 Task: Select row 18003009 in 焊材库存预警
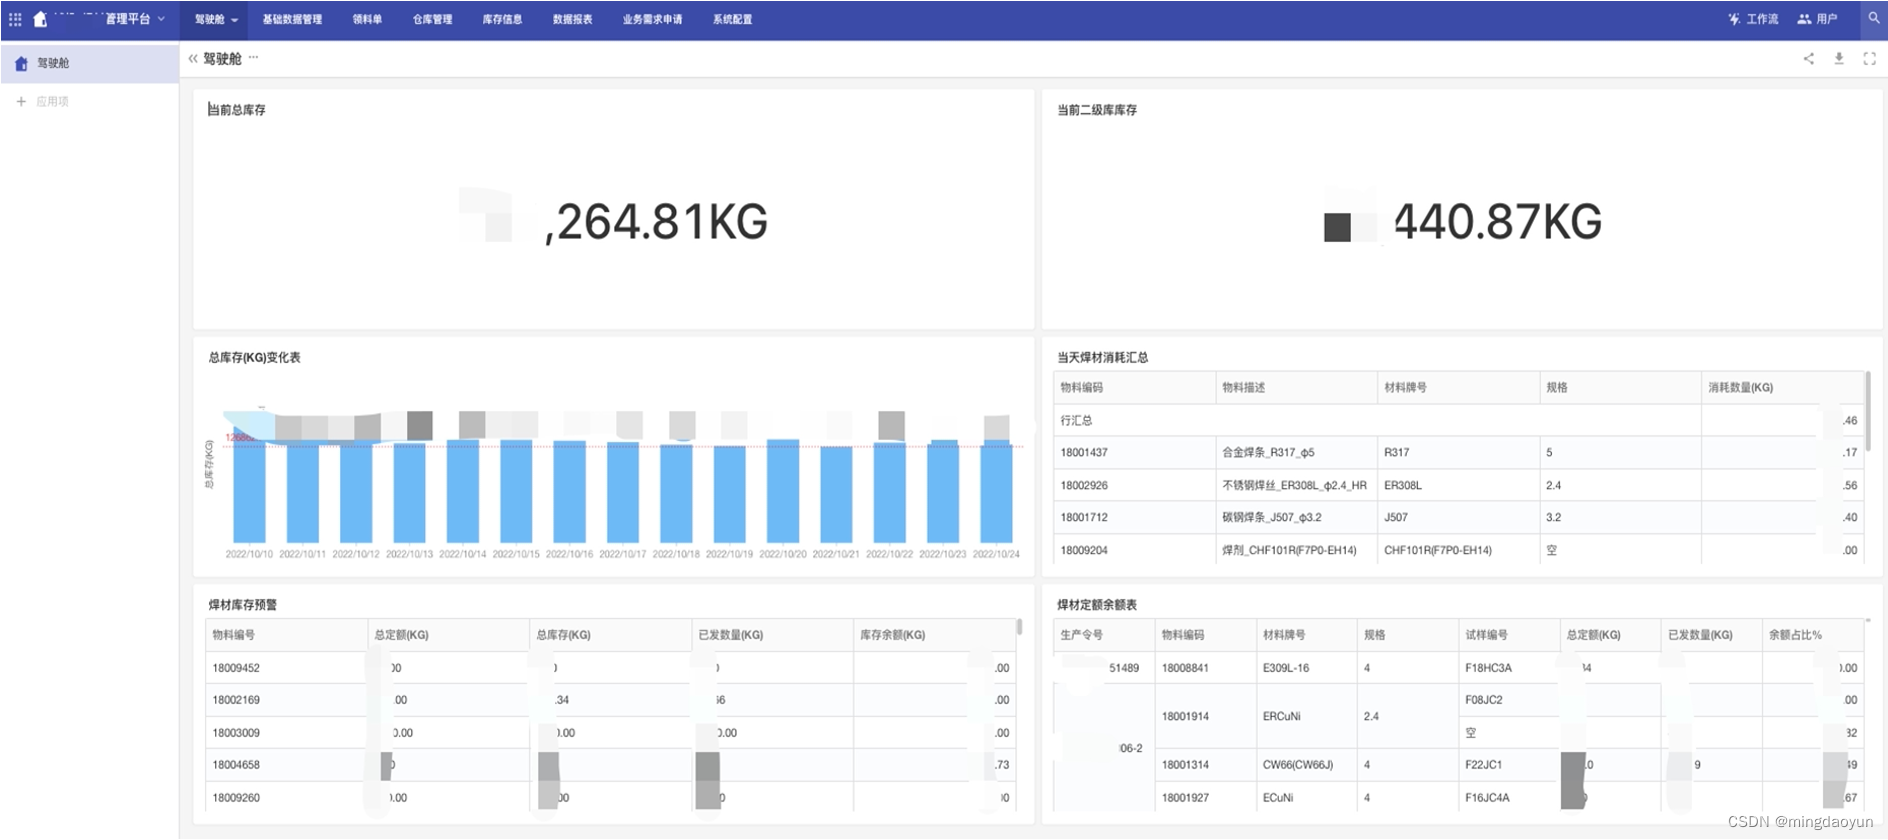tap(610, 733)
